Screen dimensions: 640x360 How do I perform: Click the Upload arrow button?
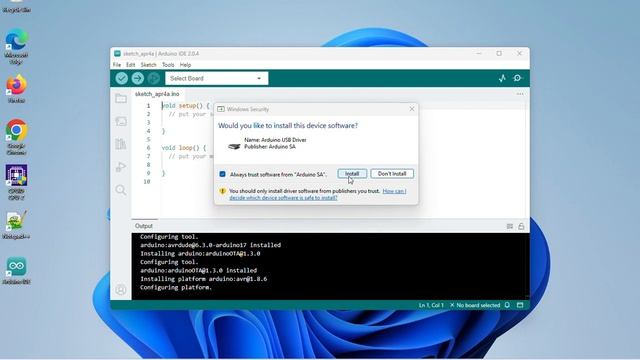click(138, 78)
